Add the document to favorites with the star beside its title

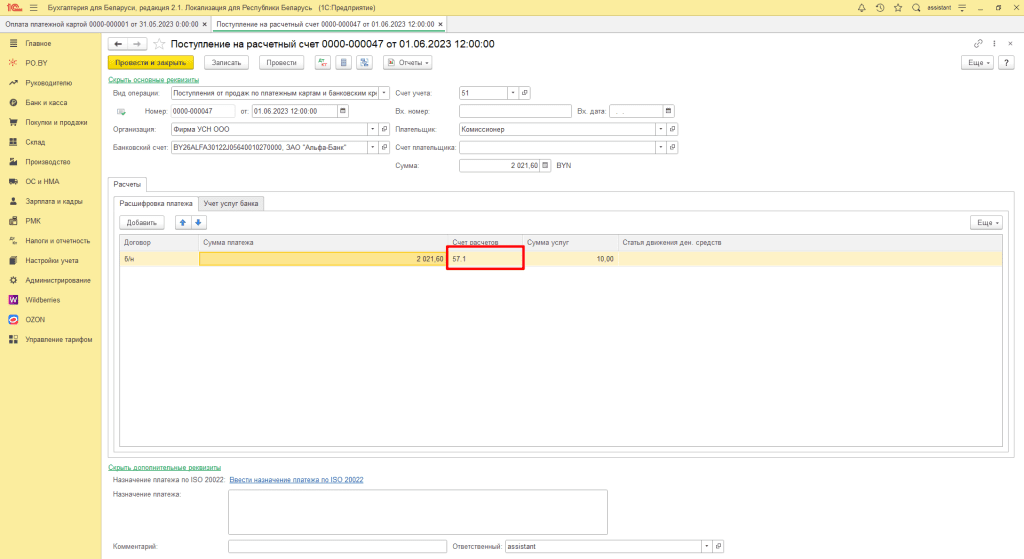tap(159, 44)
